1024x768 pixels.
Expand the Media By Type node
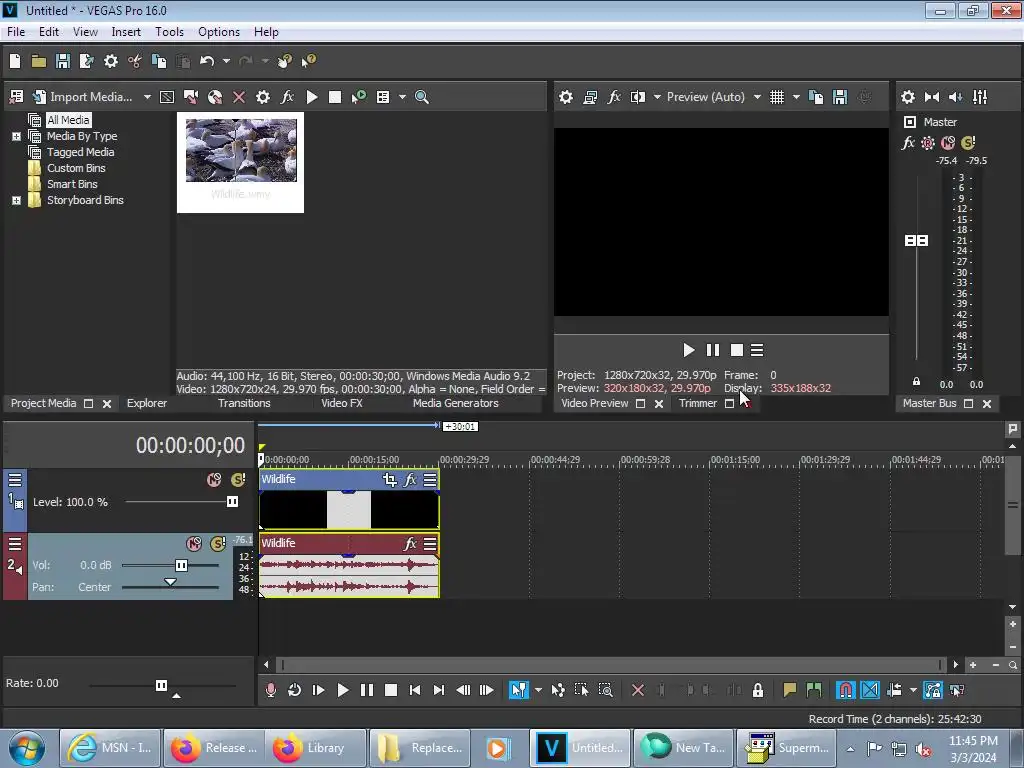[x=16, y=136]
